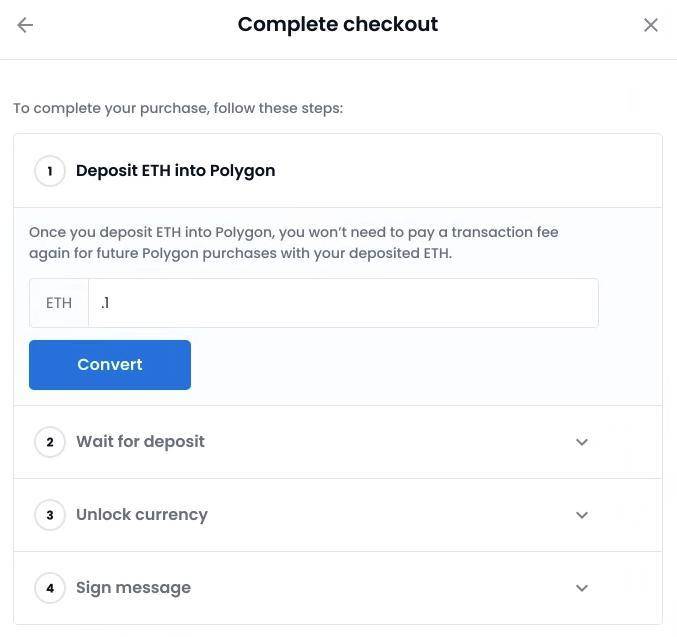
Task: Click the step 2 number circle
Action: coord(50,442)
